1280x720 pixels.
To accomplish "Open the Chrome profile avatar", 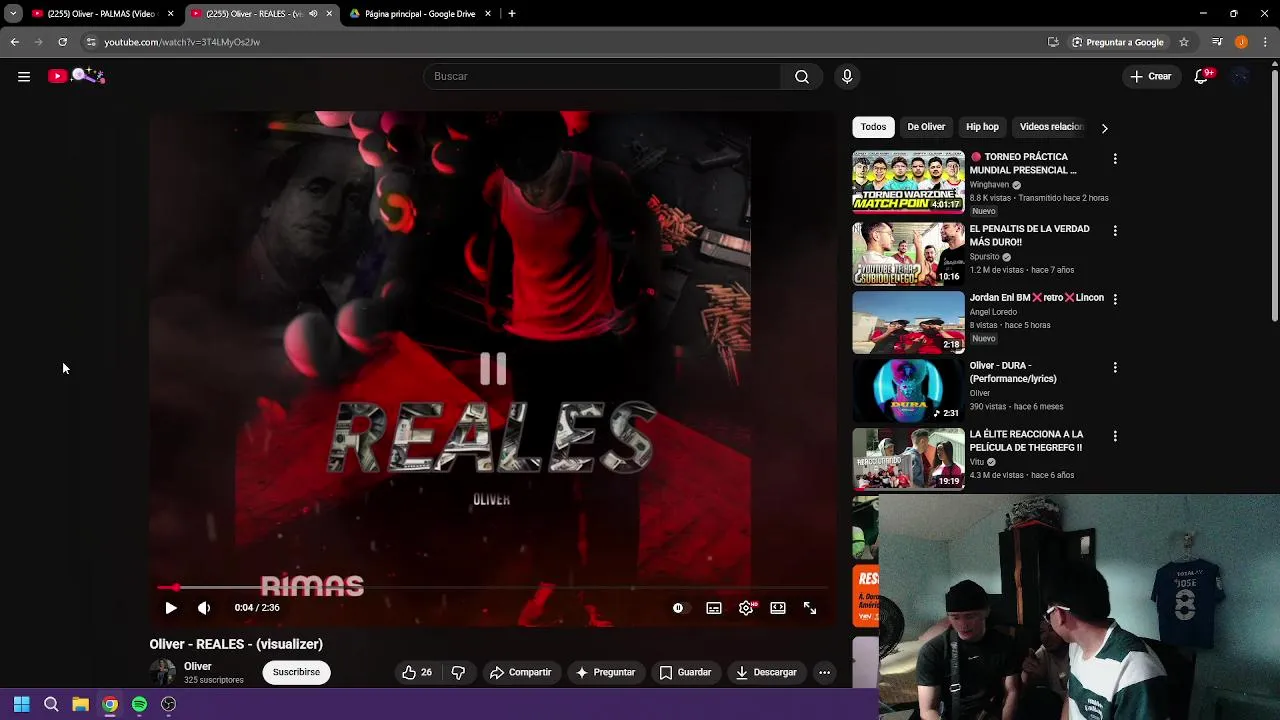I will click(1241, 42).
